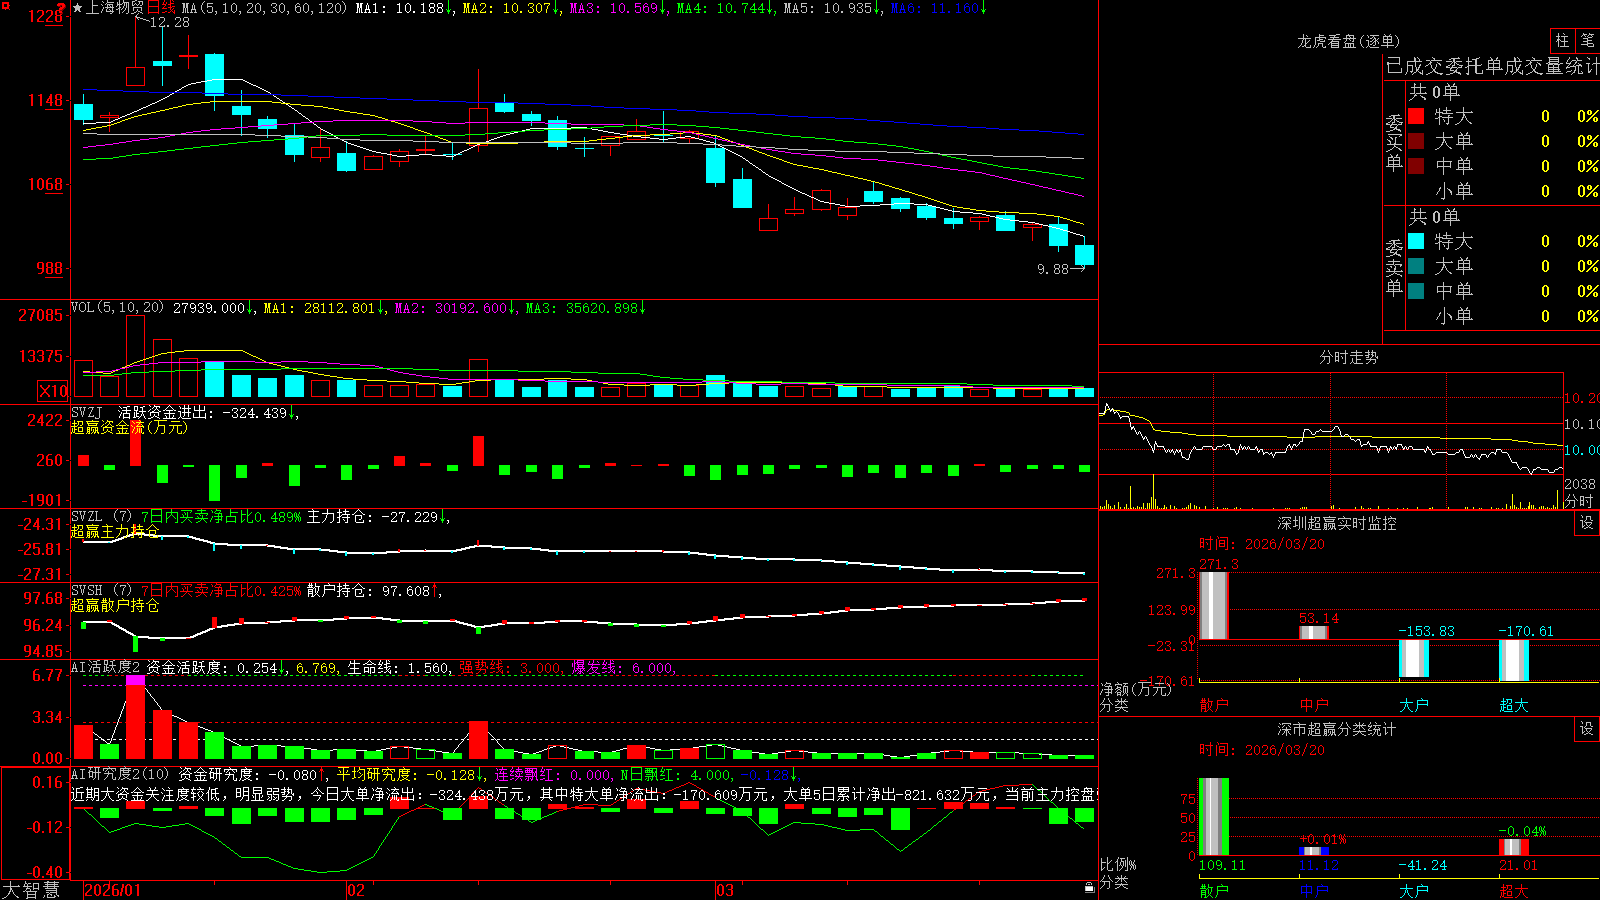The width and height of the screenshot is (1600, 900).
Task: Click the 深圳超赢实时监控 panel title
Action: (1337, 523)
